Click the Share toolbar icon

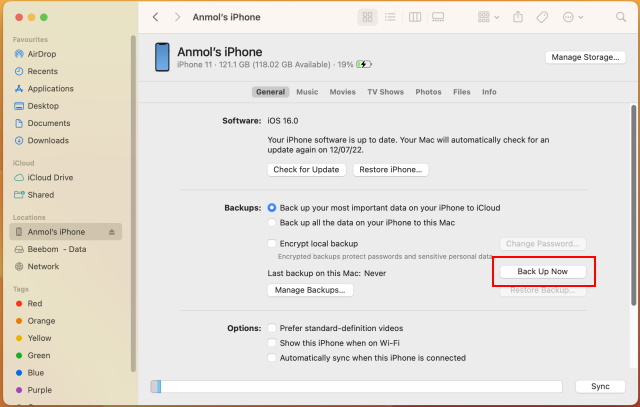click(518, 18)
